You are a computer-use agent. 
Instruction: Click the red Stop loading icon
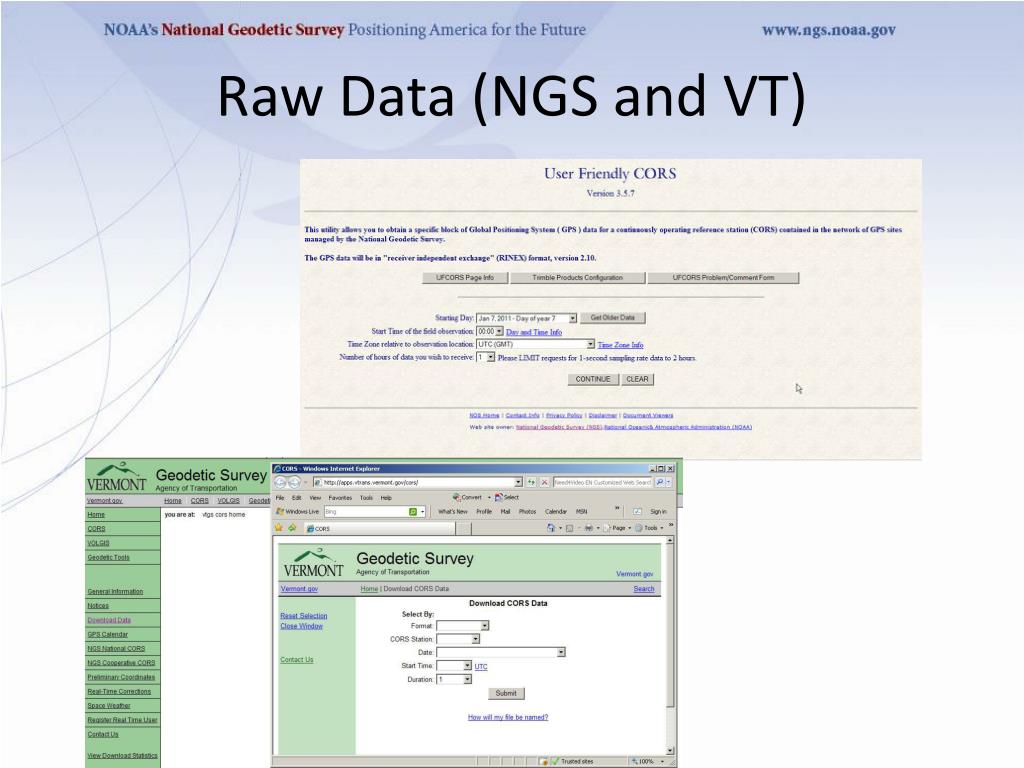545,482
